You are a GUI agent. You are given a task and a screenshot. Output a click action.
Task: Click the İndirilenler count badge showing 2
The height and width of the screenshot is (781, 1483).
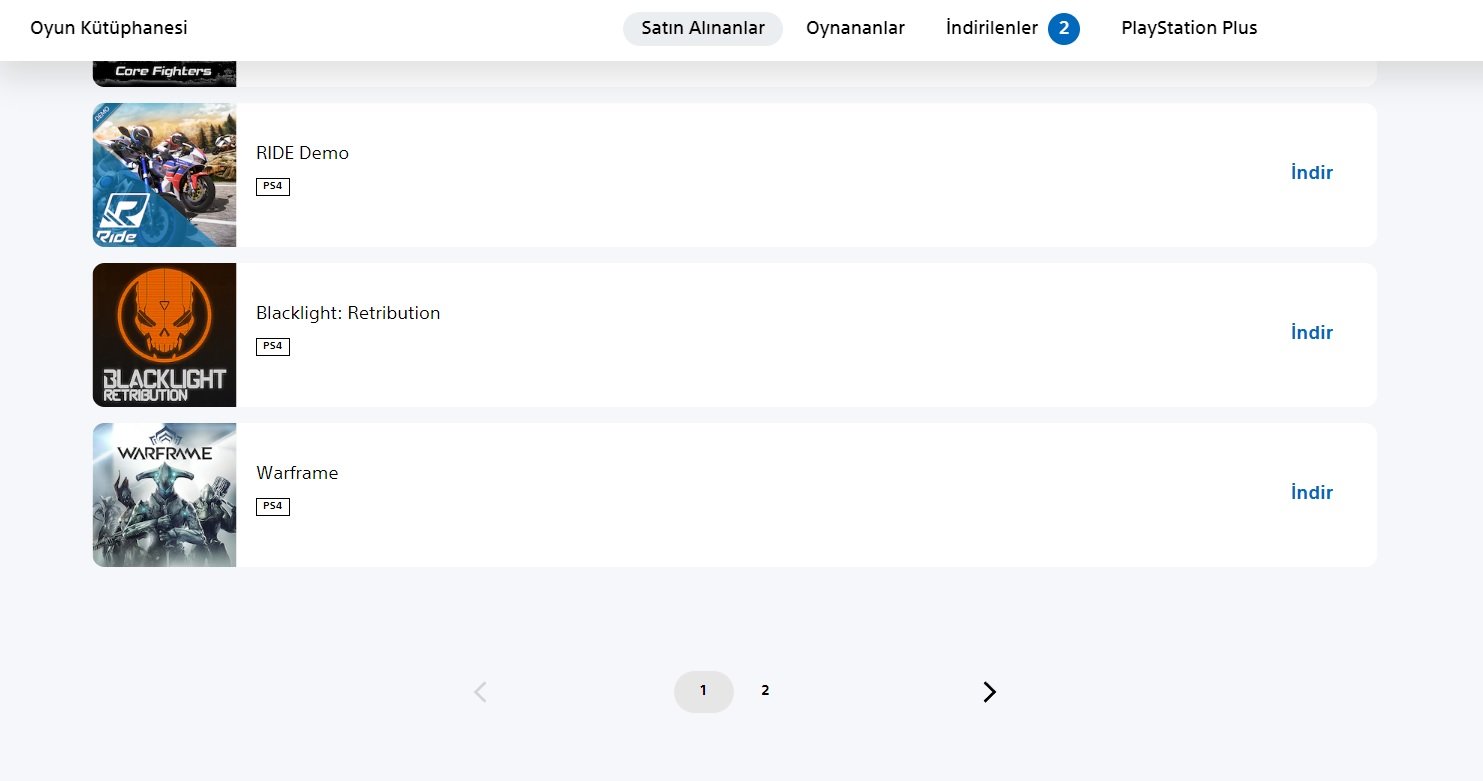(x=1064, y=29)
